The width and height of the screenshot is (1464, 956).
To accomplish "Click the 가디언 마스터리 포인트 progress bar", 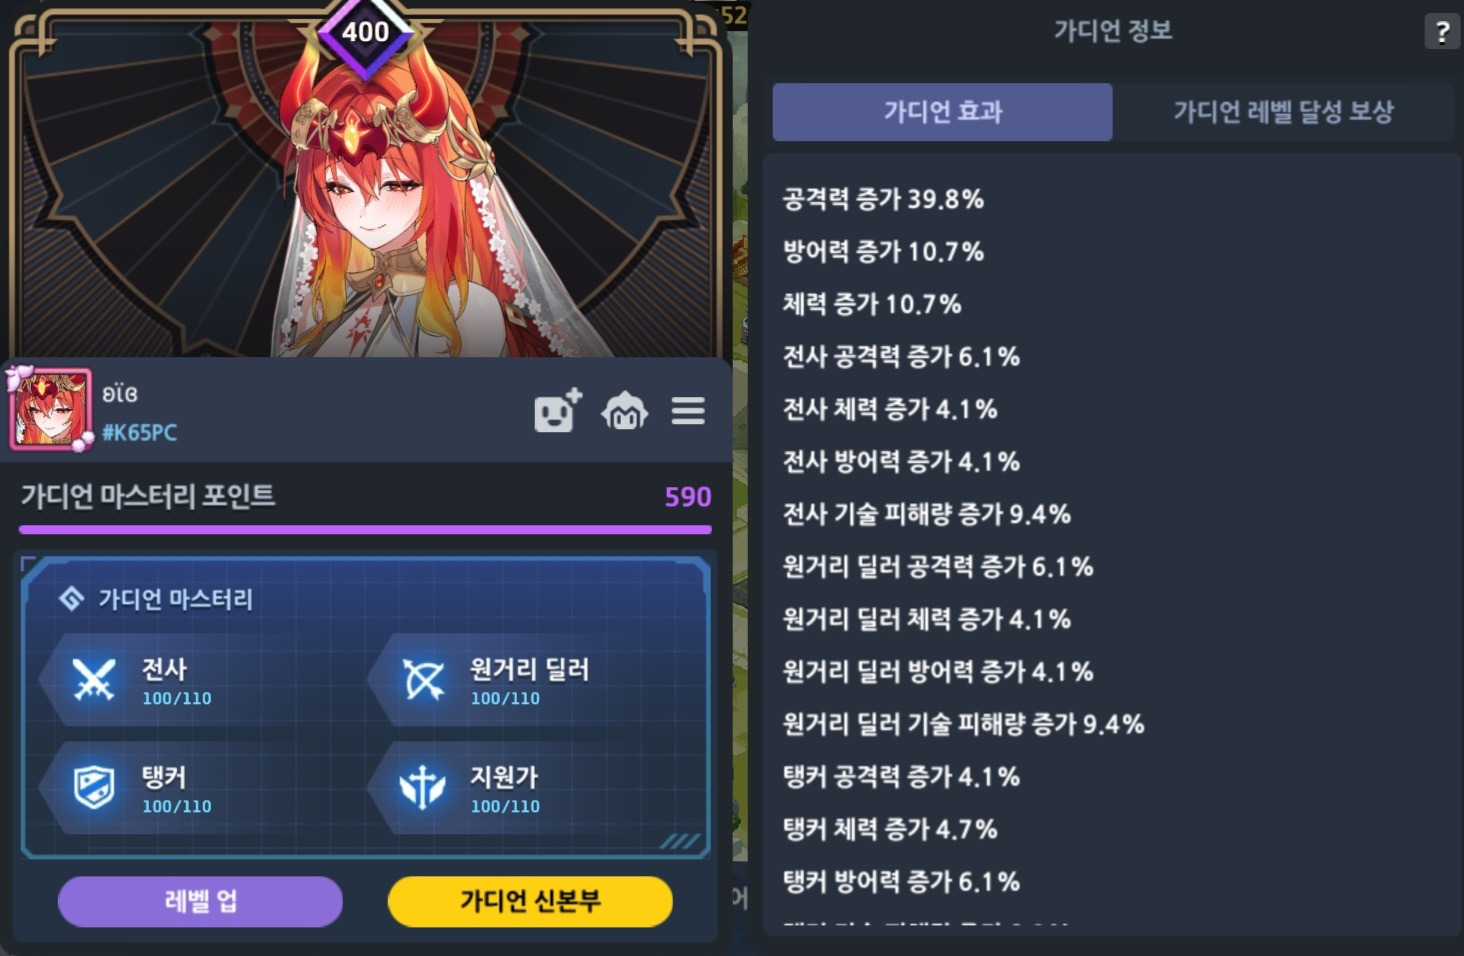I will point(365,529).
